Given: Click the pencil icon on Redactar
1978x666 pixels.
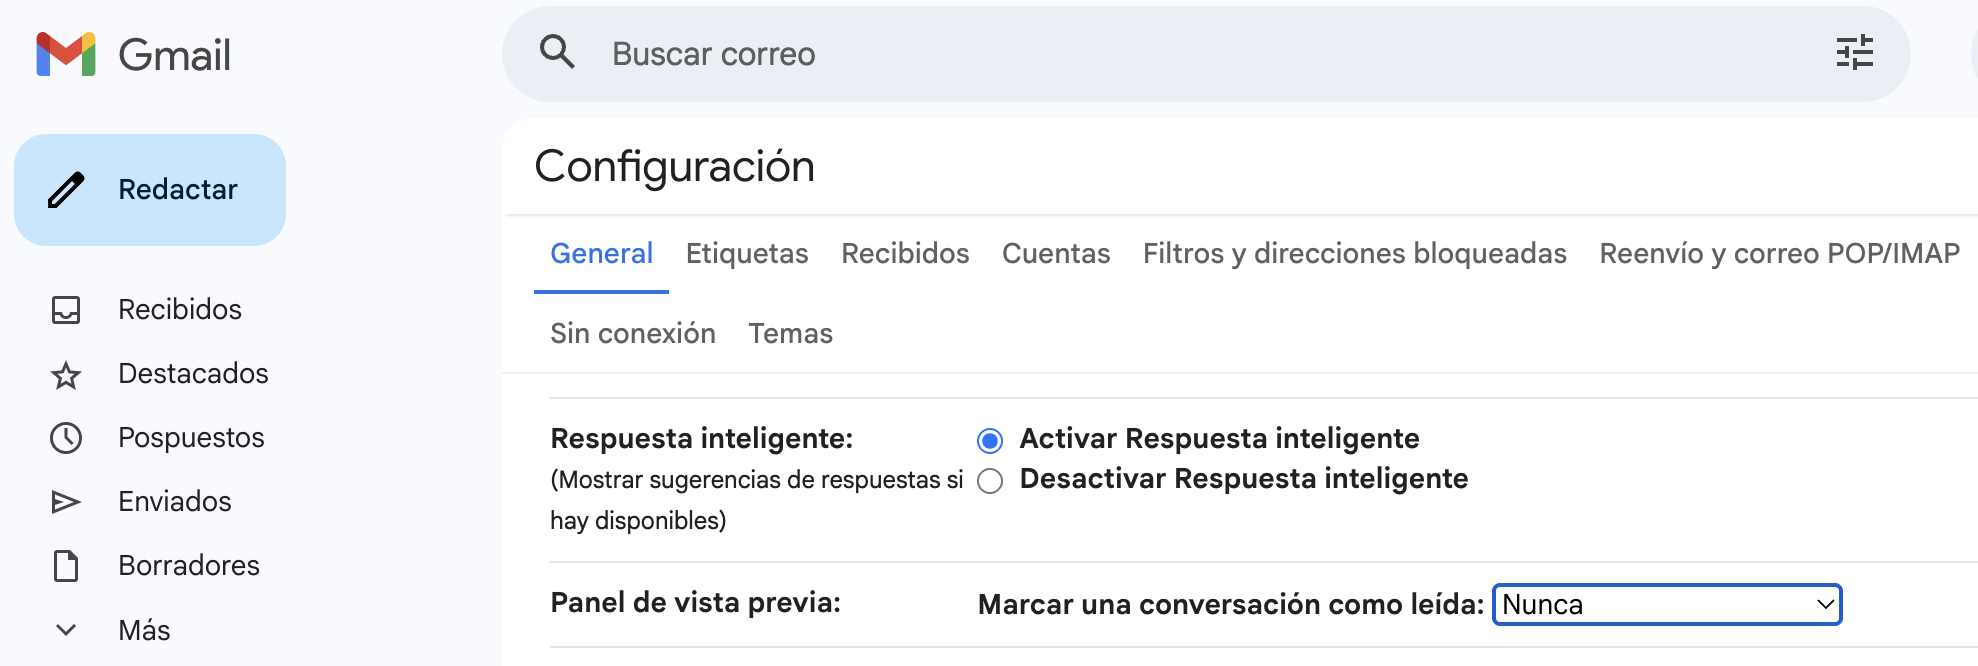Looking at the screenshot, I should pyautogui.click(x=68, y=188).
